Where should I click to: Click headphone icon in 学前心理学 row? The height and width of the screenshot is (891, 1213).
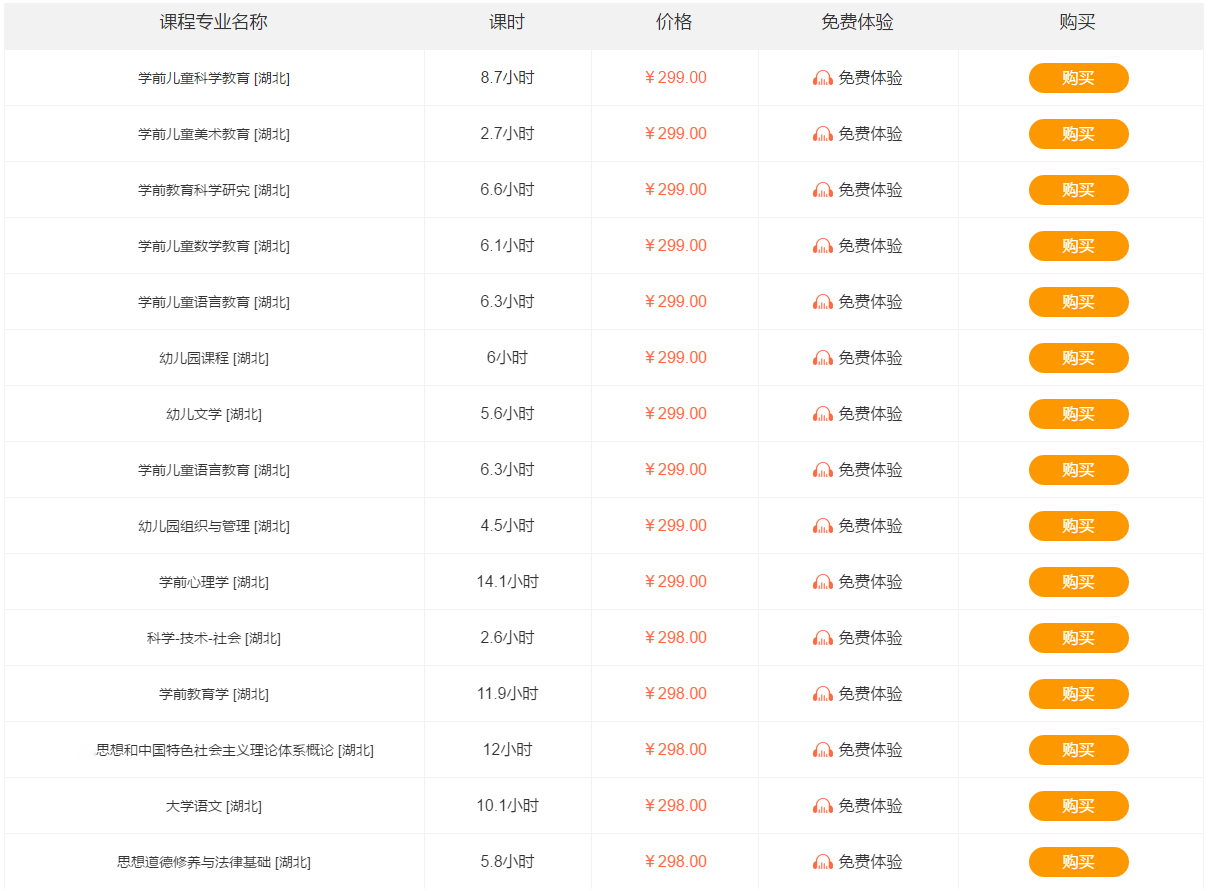pyautogui.click(x=823, y=582)
